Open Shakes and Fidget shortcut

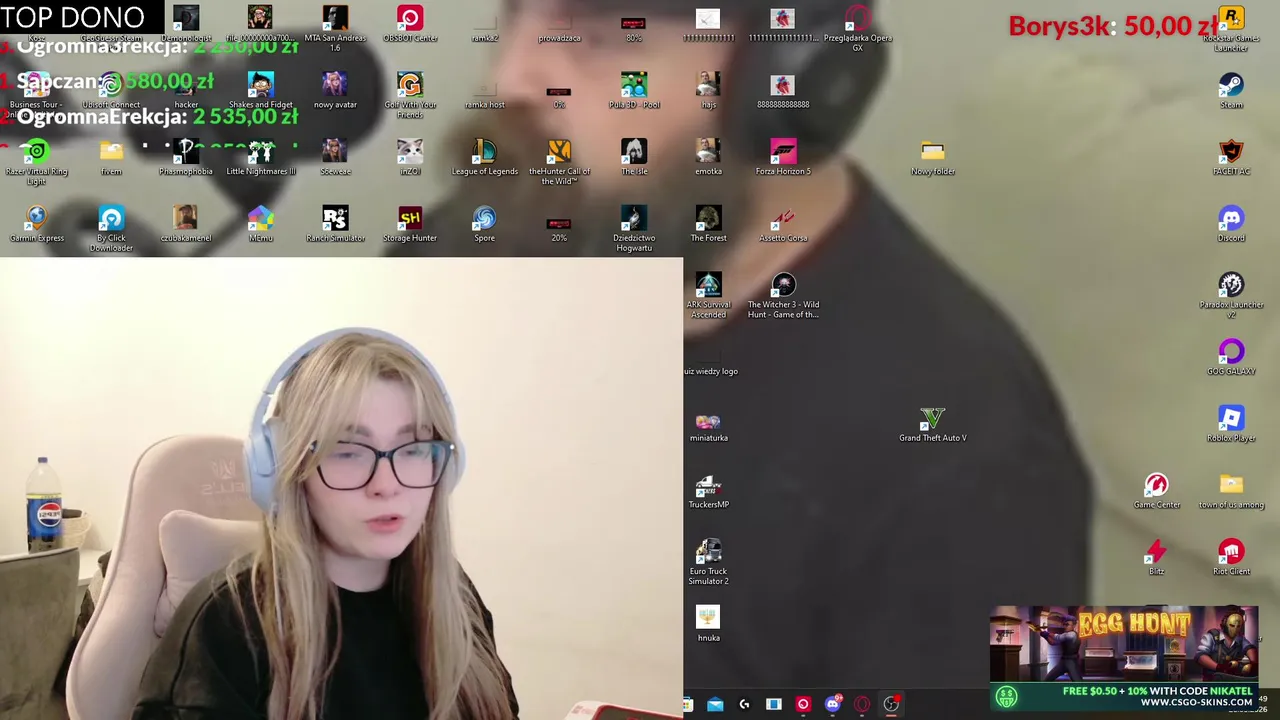(260, 91)
